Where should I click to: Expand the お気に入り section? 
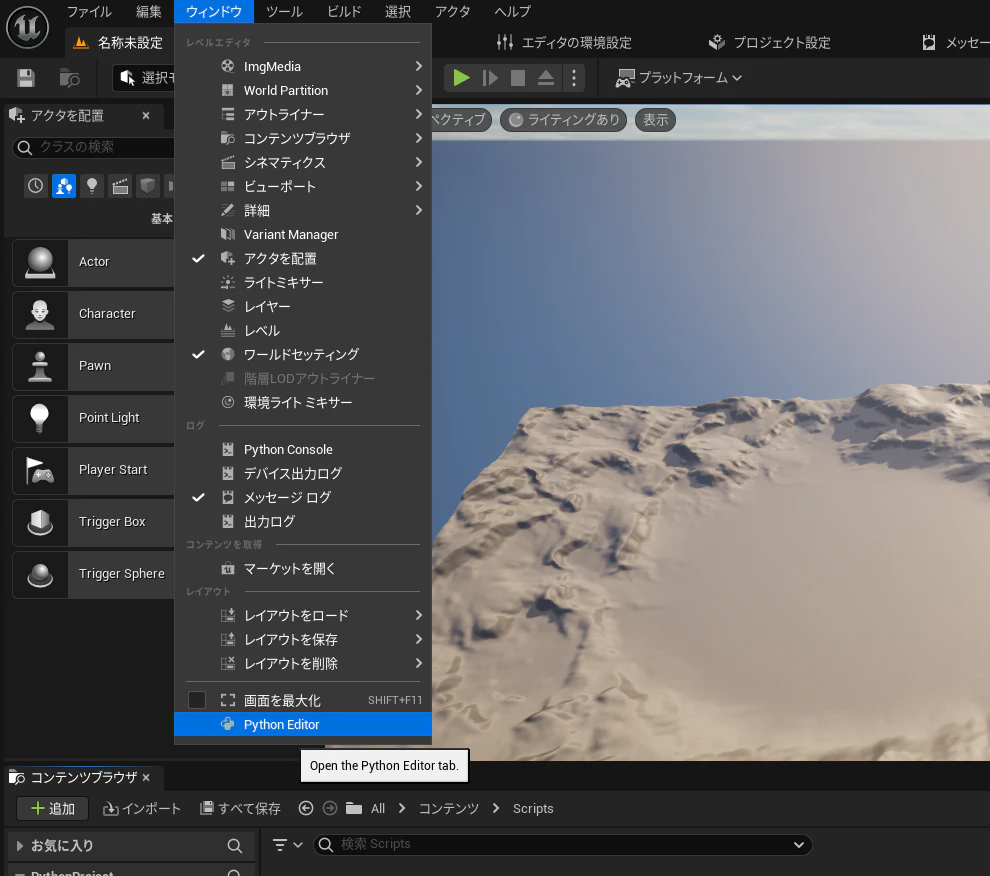point(20,846)
